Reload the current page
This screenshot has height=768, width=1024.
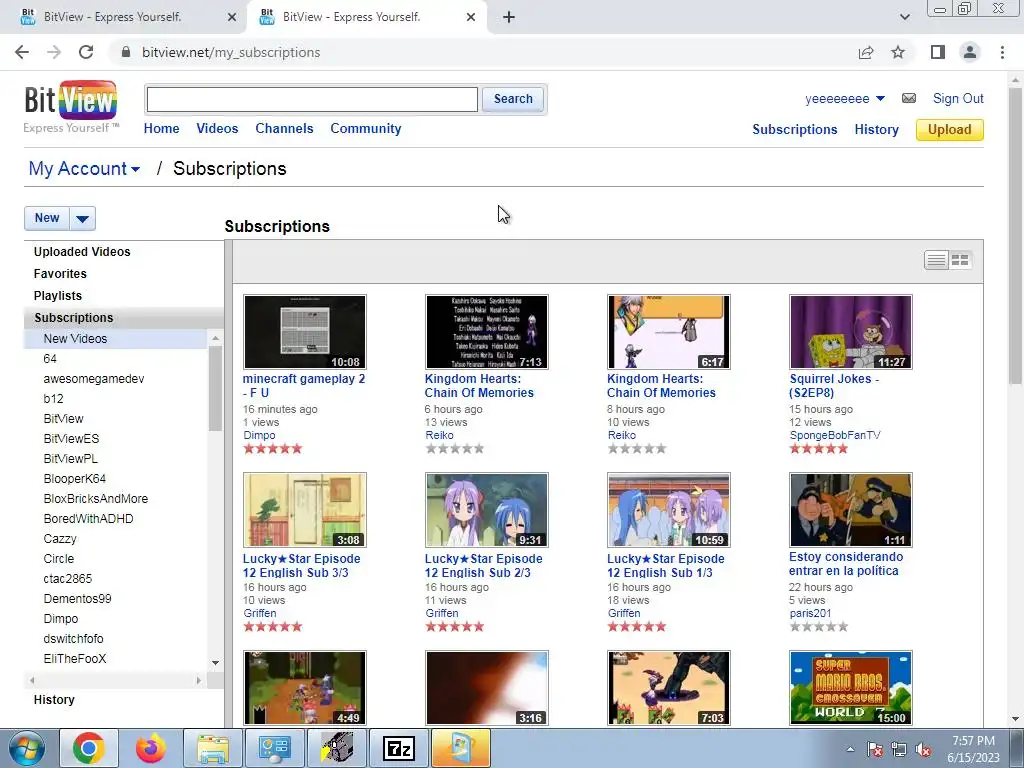click(86, 52)
